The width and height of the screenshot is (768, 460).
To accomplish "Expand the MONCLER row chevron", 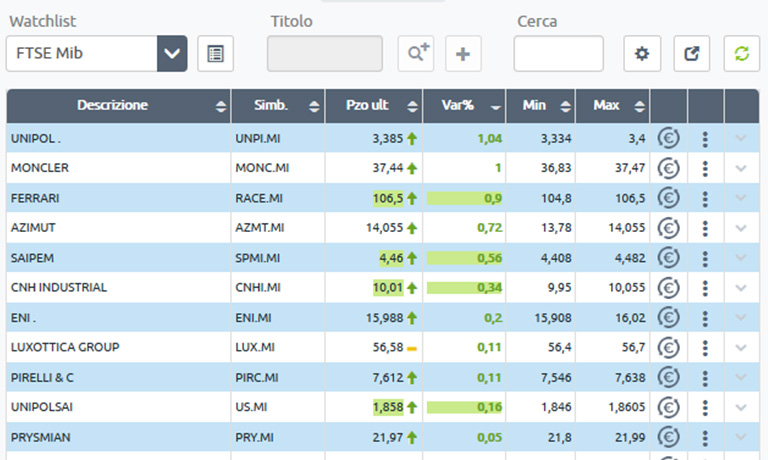I will [741, 169].
